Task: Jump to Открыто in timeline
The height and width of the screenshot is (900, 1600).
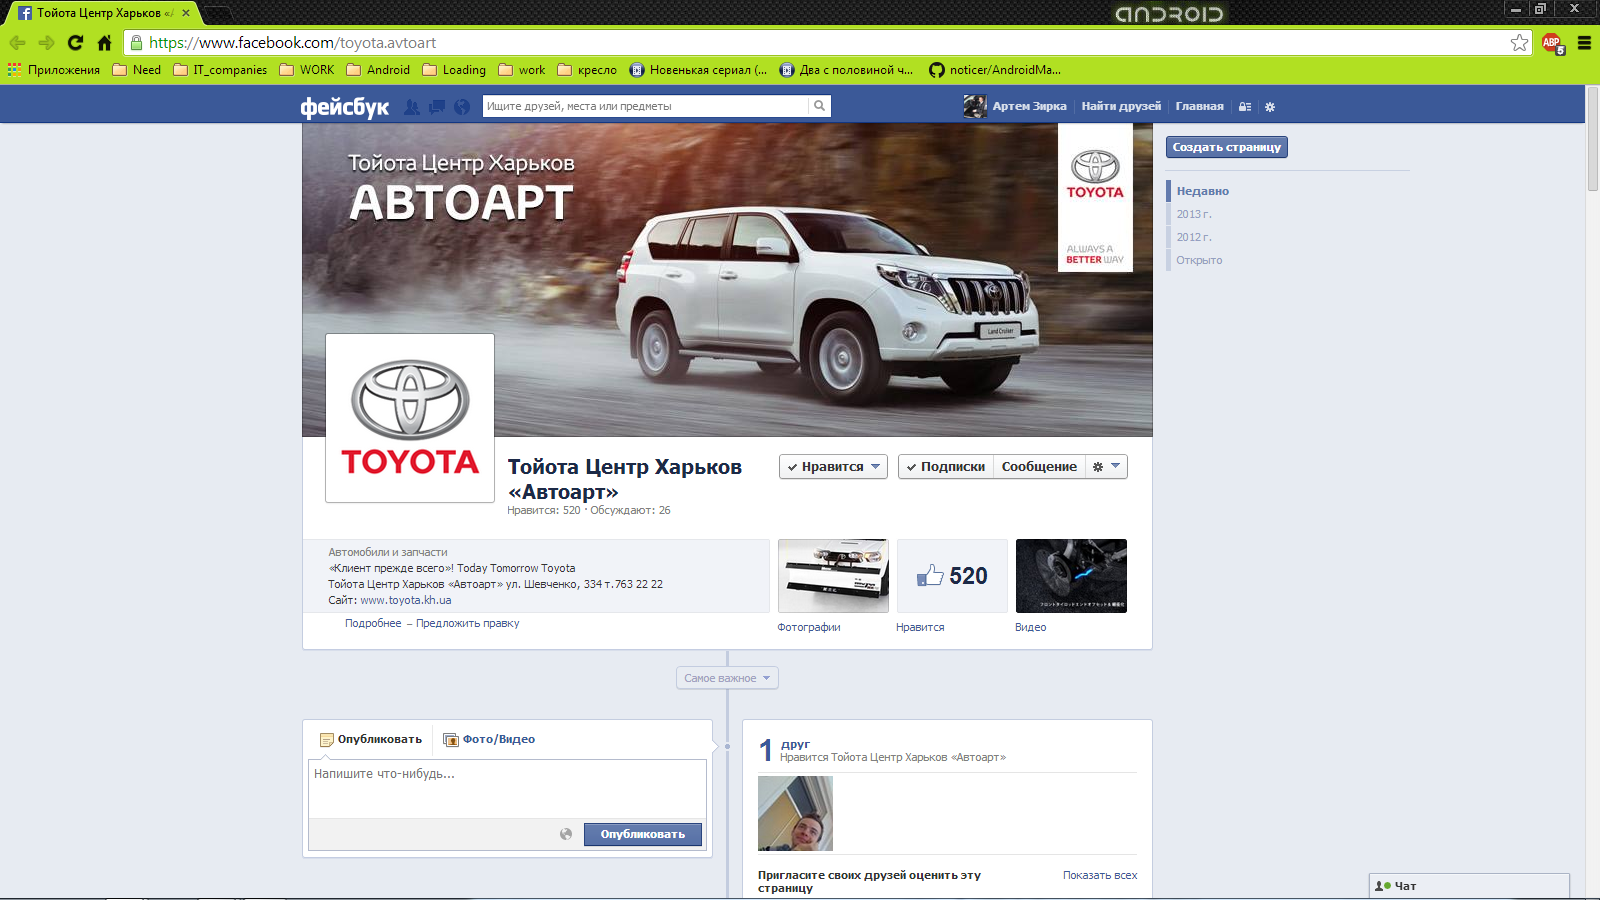Action: [1199, 260]
